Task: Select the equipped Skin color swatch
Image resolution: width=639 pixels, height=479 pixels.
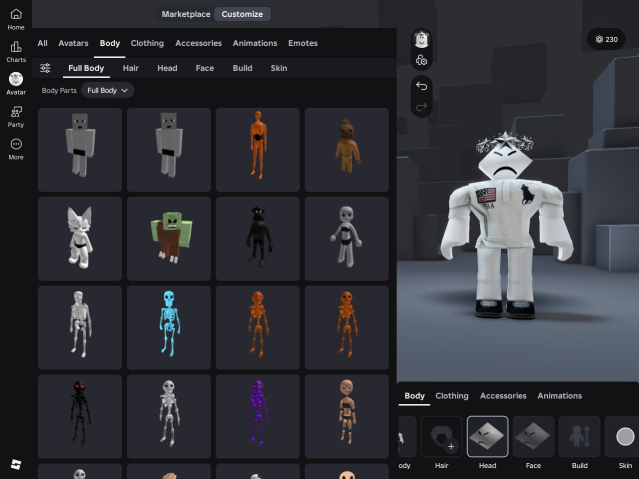Action: pyautogui.click(x=625, y=437)
